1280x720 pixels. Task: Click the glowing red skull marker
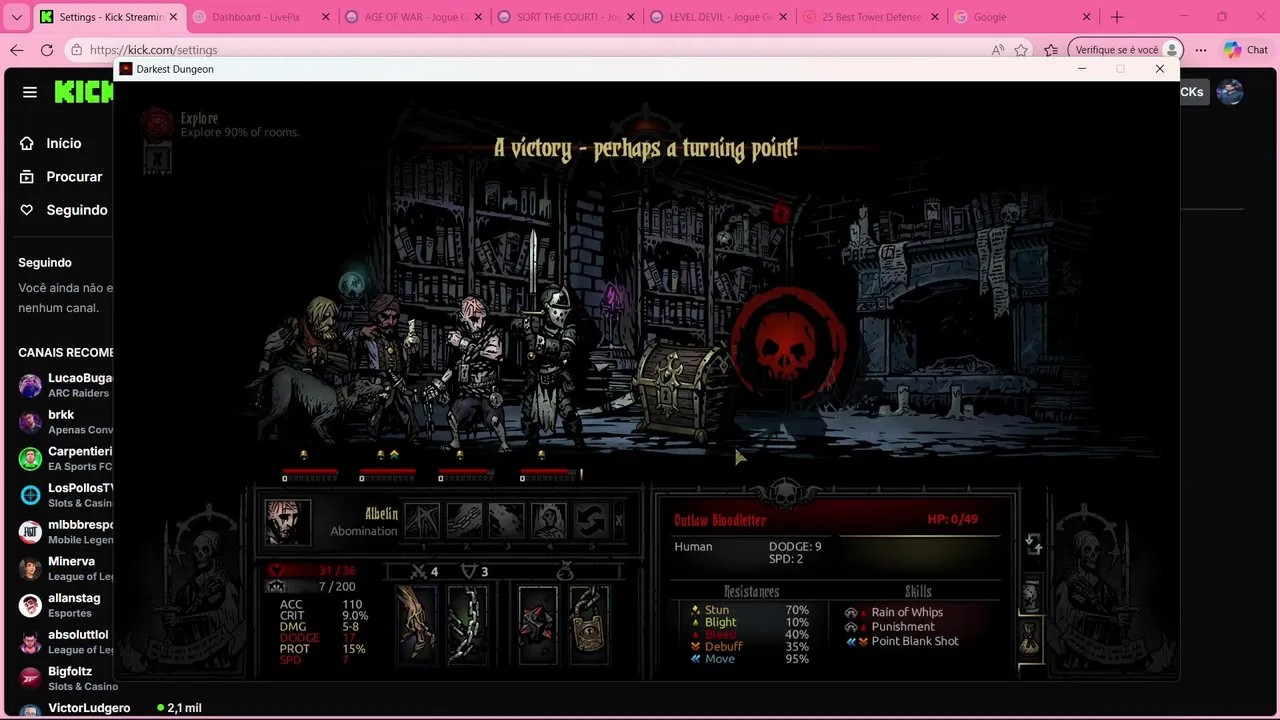(x=788, y=345)
